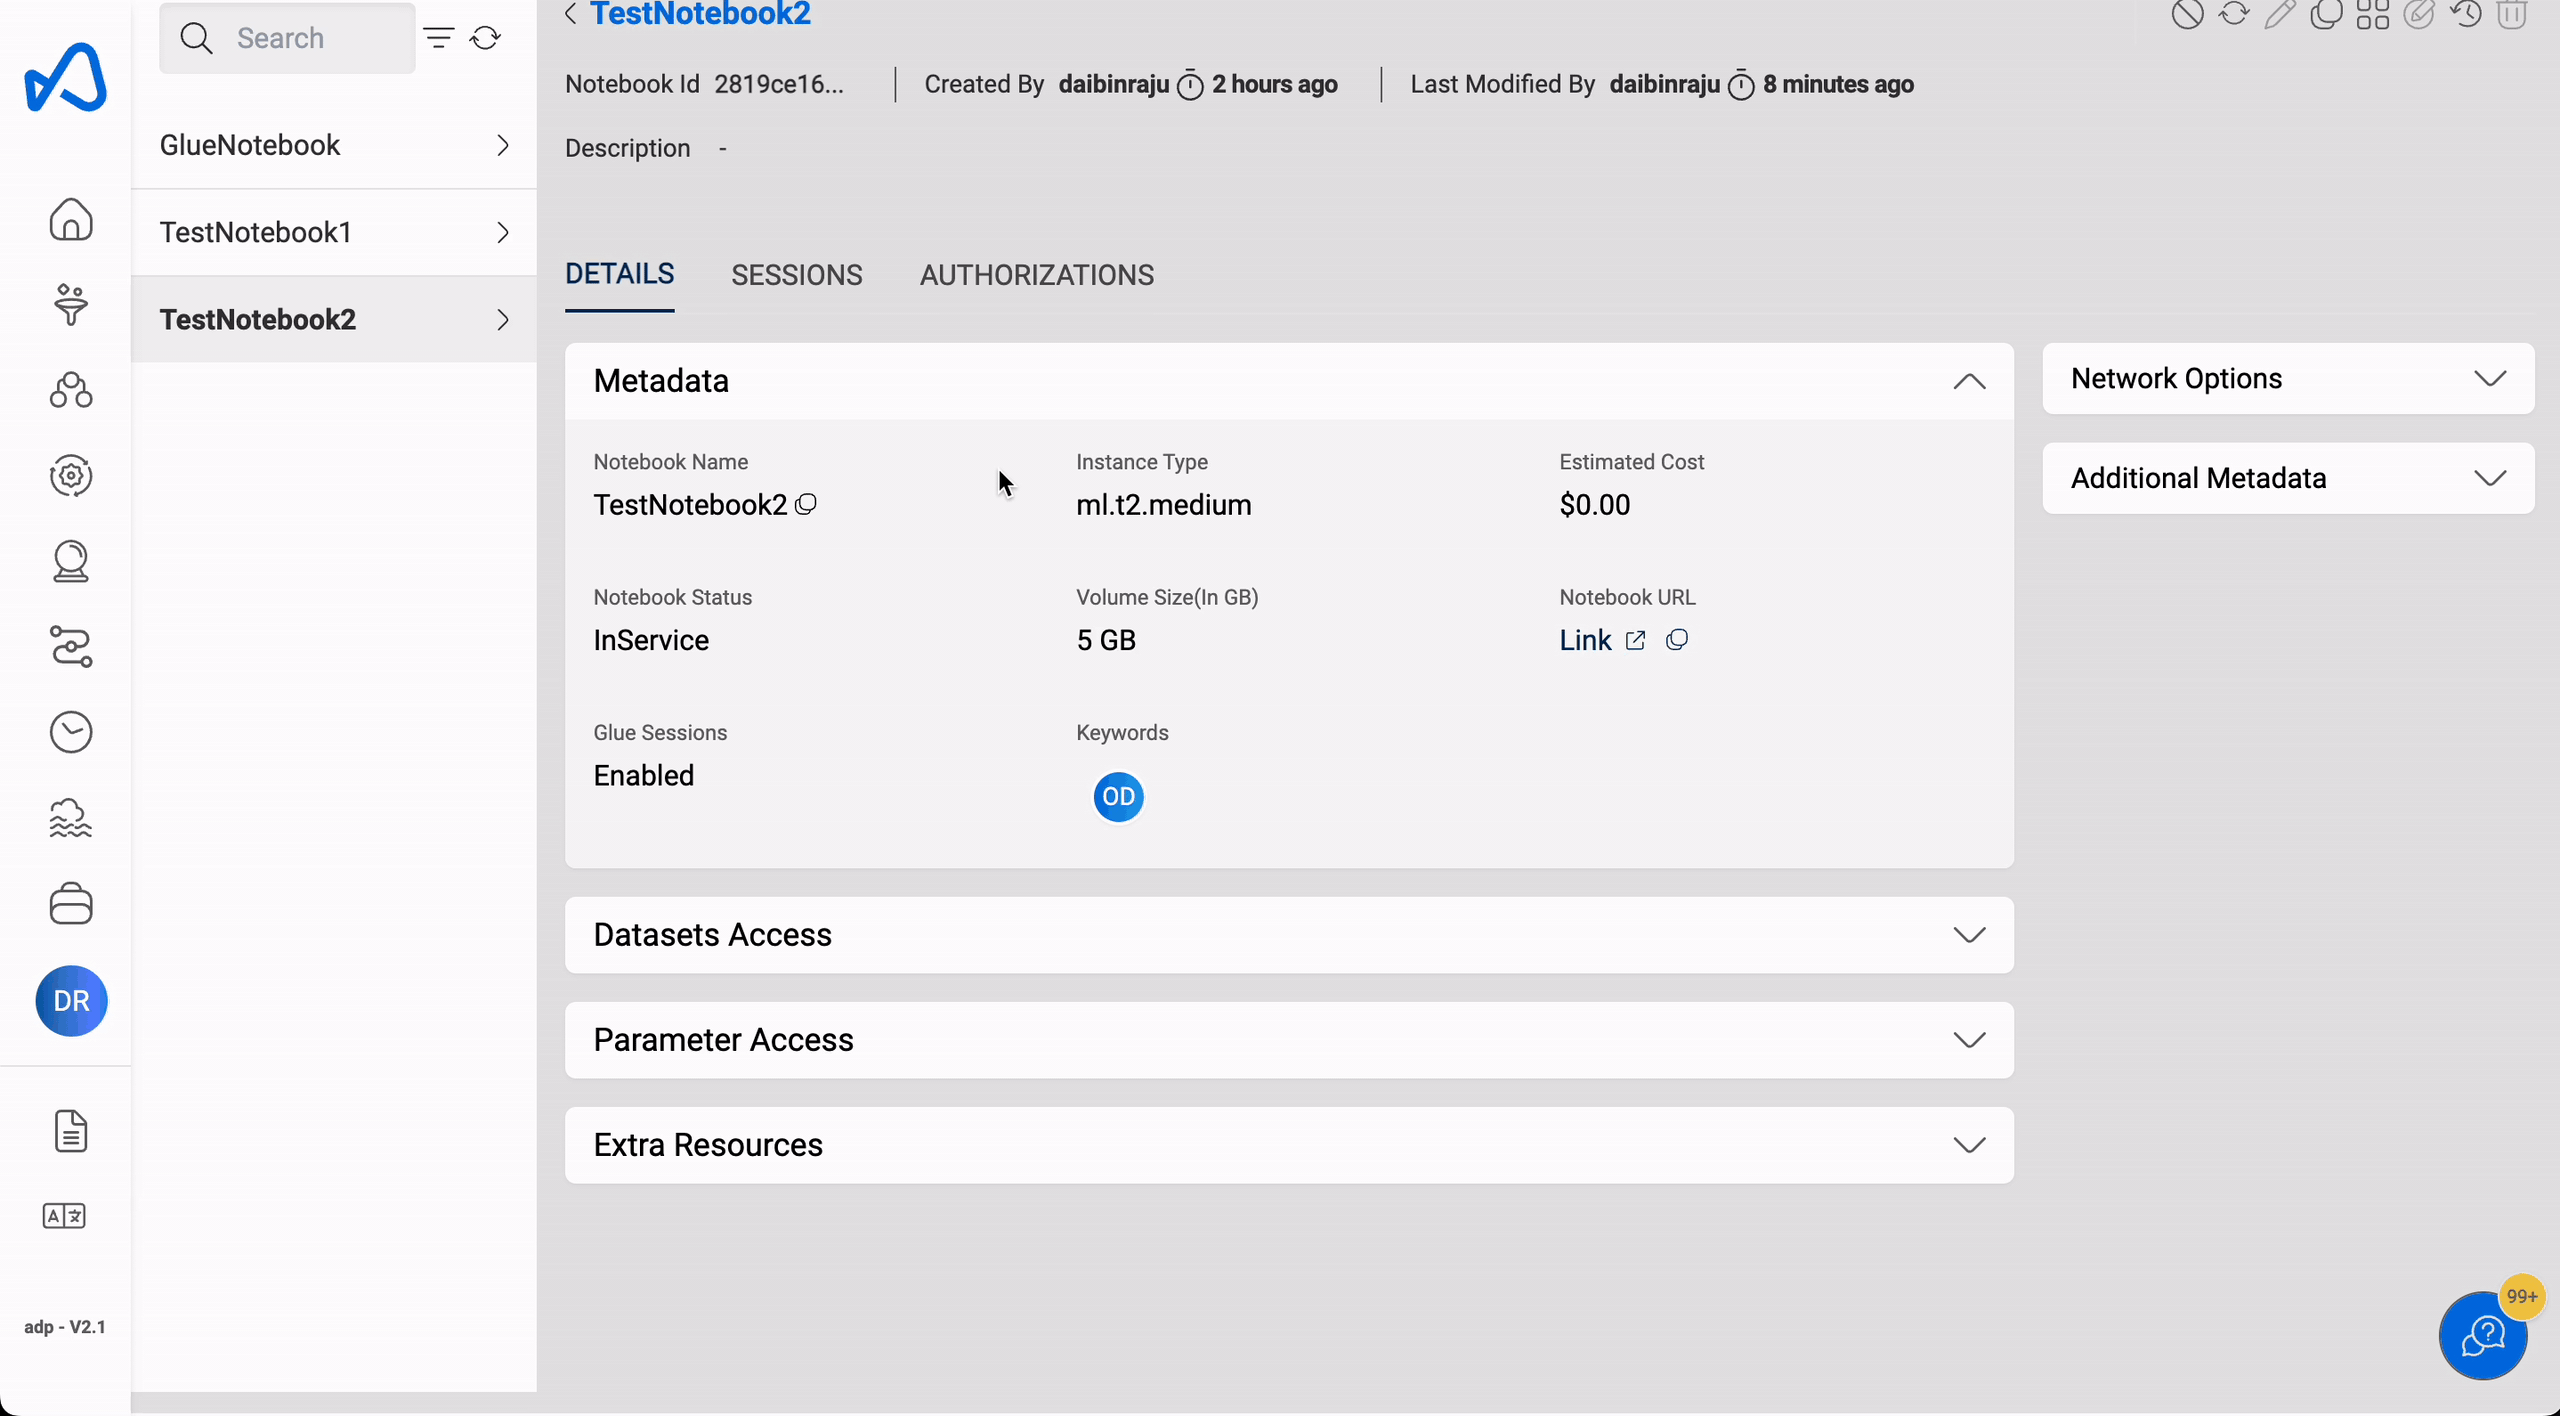Click the settings gear icon in sidebar
The image size is (2560, 1416).
point(70,476)
